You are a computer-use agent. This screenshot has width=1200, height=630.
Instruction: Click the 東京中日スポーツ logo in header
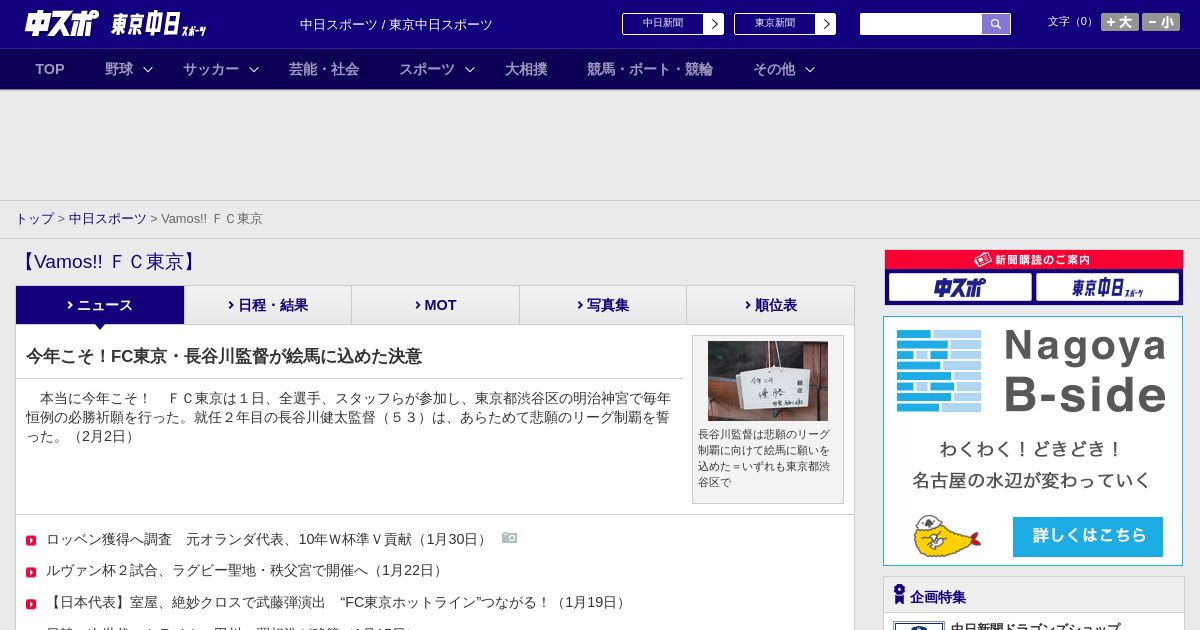click(159, 24)
